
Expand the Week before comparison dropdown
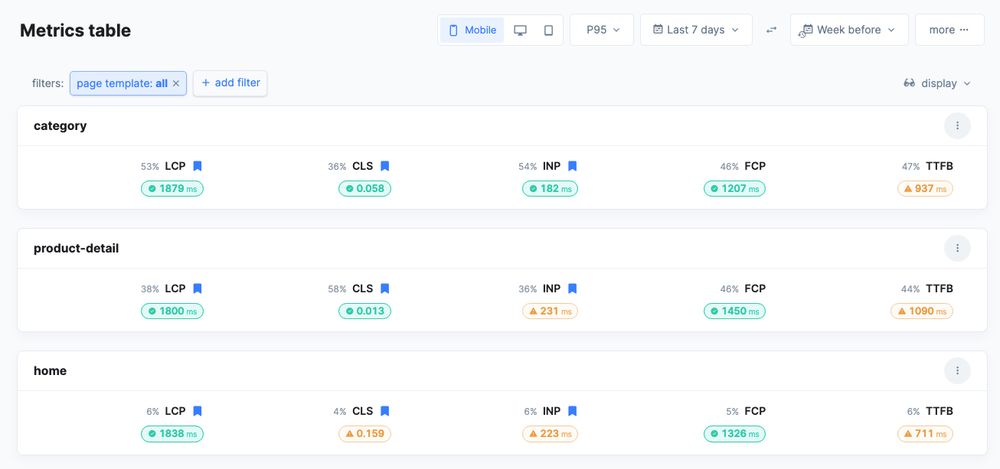(849, 30)
